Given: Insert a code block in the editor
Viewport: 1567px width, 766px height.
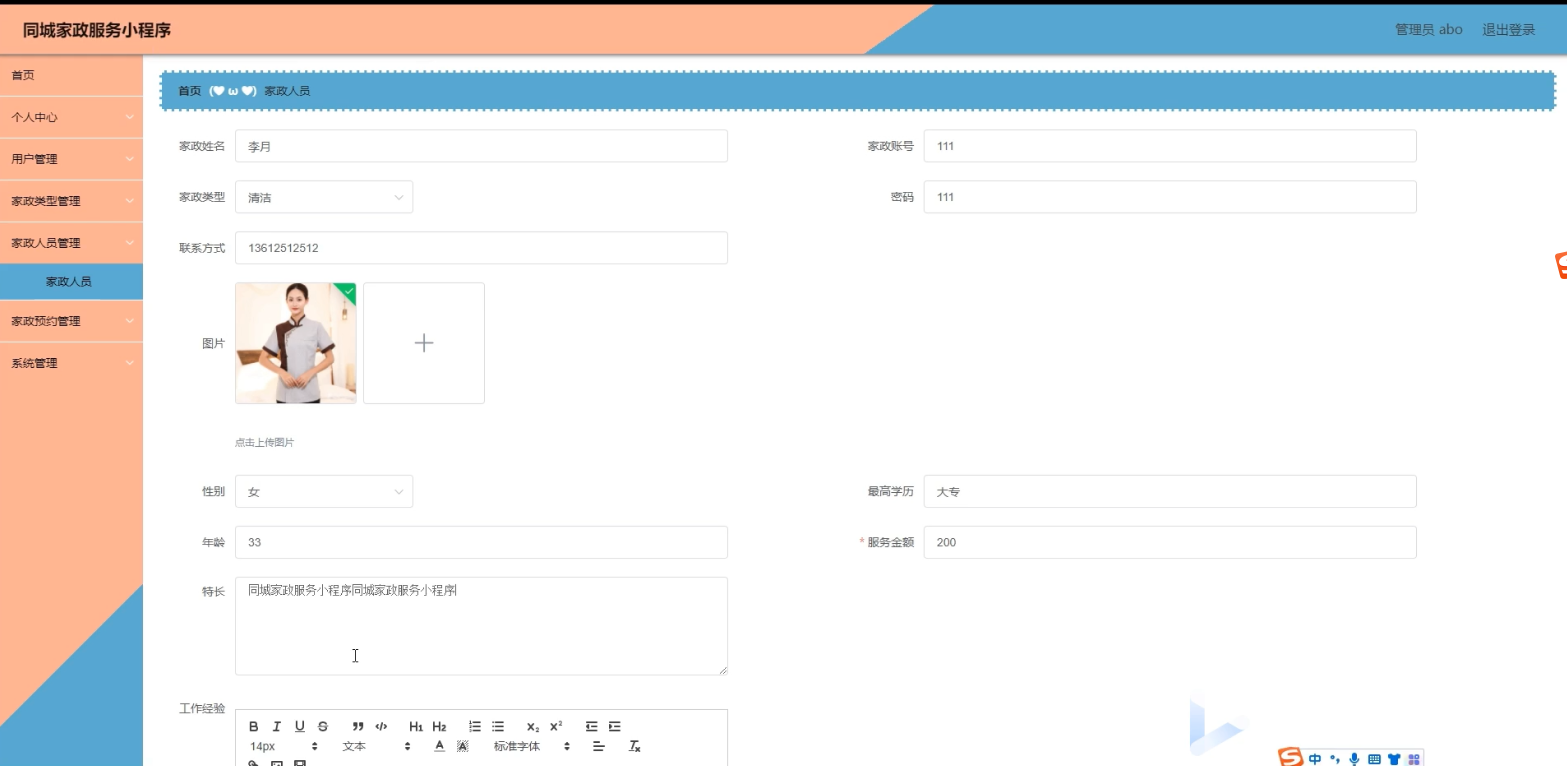Looking at the screenshot, I should coord(381,726).
